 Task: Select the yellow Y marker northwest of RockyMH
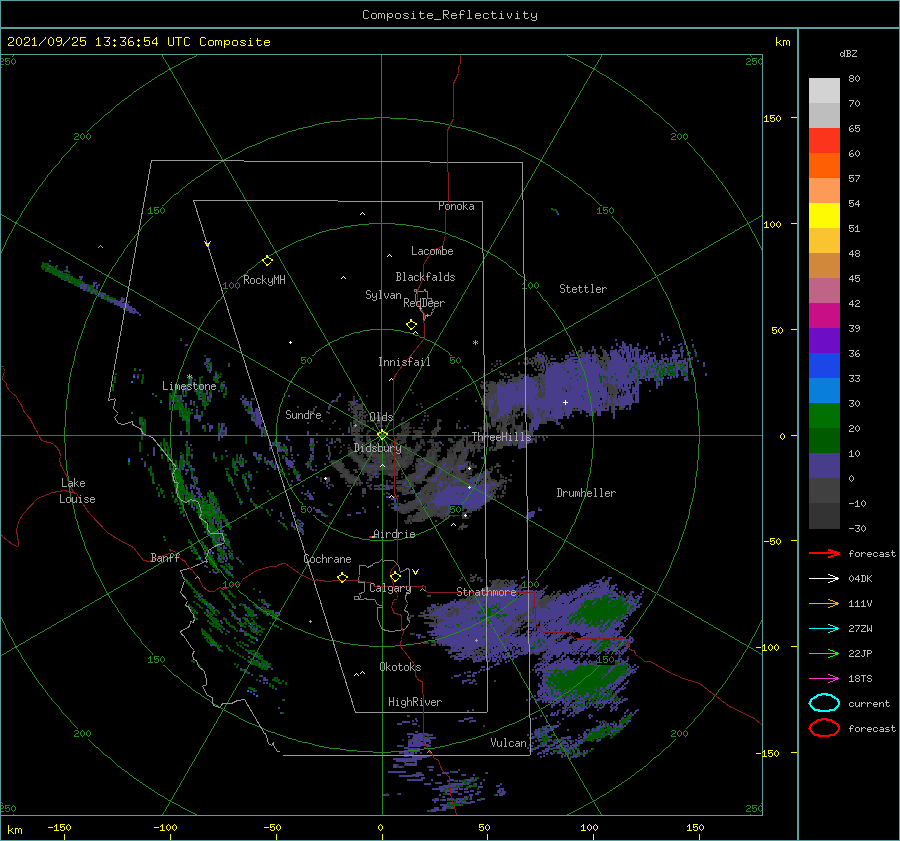[x=208, y=244]
